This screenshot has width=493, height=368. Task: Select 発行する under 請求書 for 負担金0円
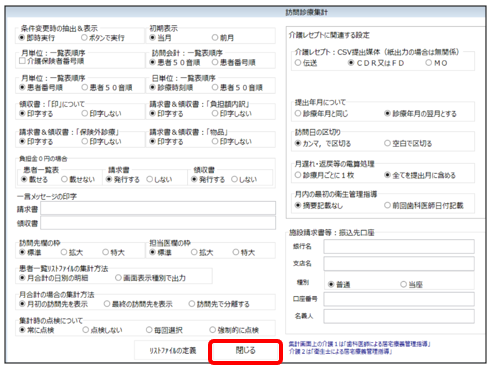(109, 179)
